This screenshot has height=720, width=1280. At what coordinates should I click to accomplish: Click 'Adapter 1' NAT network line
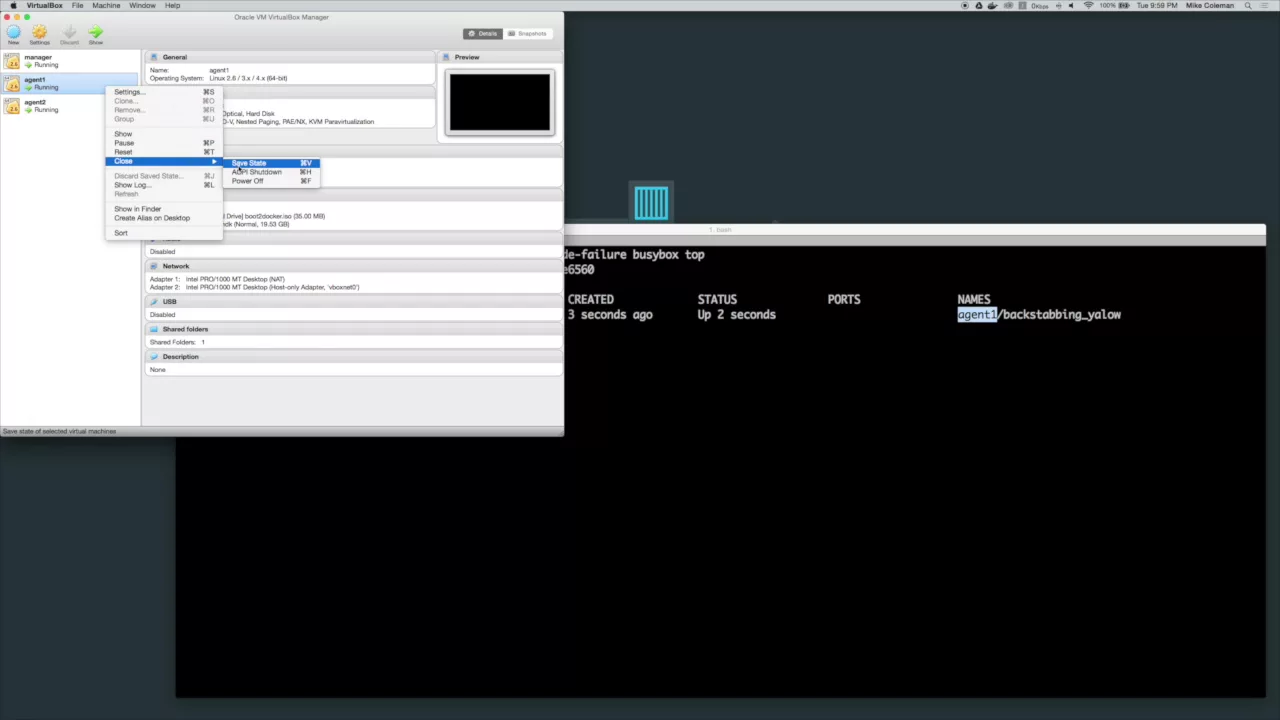tap(218, 279)
